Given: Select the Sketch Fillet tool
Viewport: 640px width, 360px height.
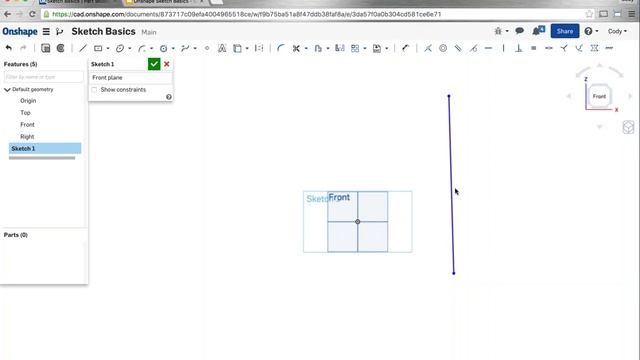Looking at the screenshot, I should [280, 48].
